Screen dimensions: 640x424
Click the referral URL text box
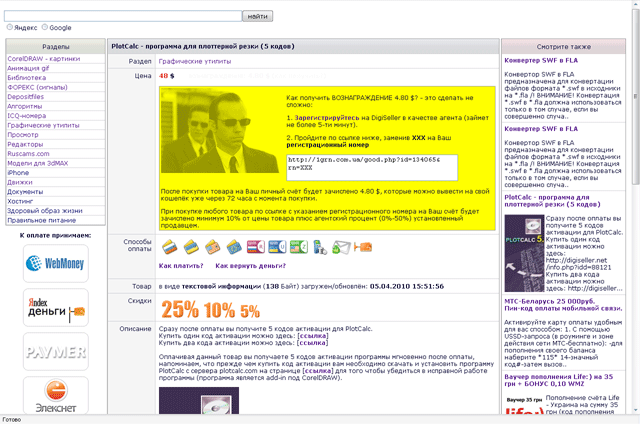coord(372,167)
